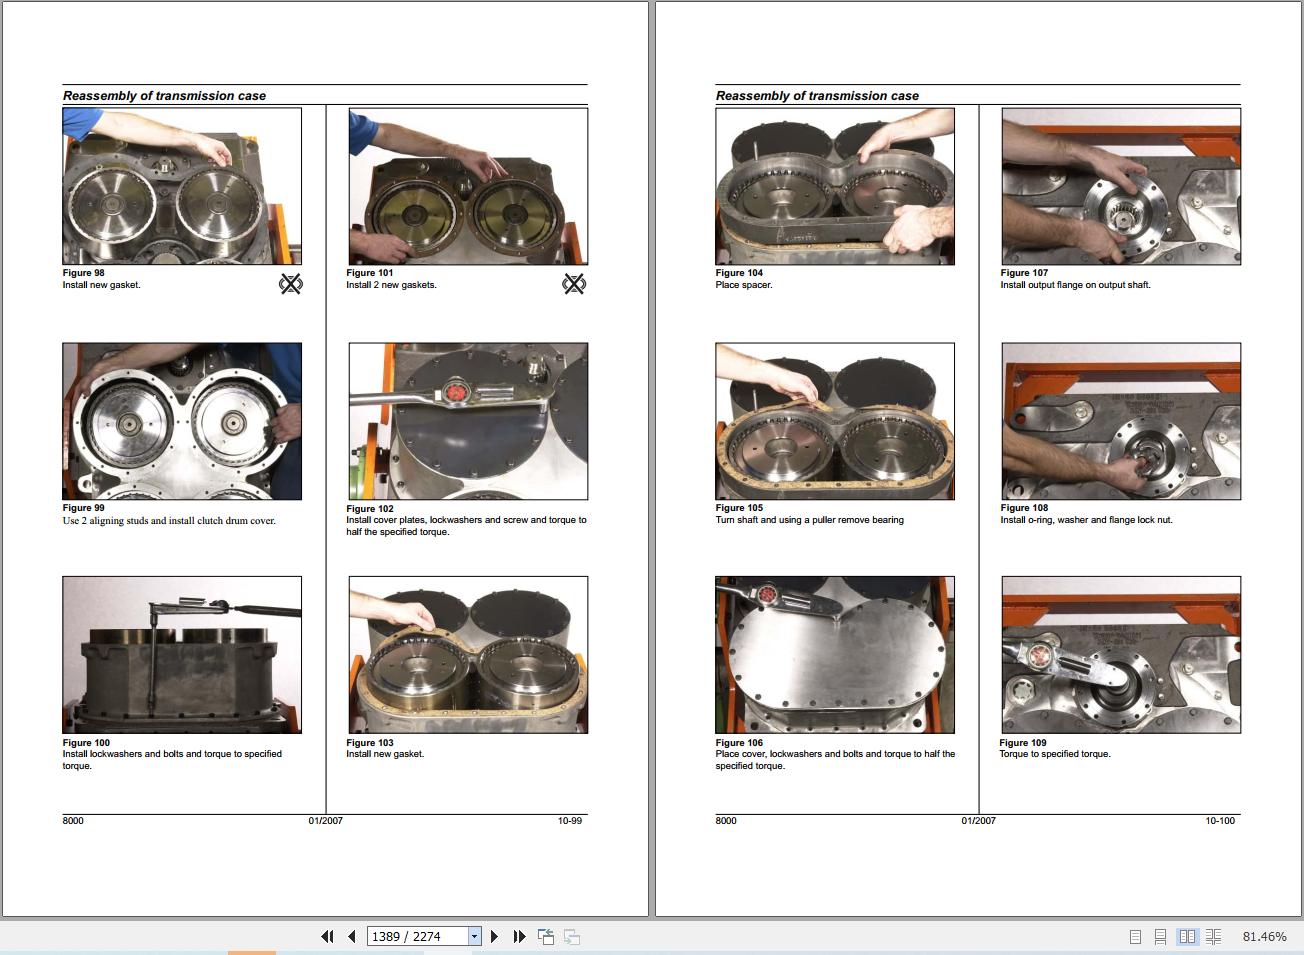Go forward to the next view
The width and height of the screenshot is (1304, 955).
point(572,937)
